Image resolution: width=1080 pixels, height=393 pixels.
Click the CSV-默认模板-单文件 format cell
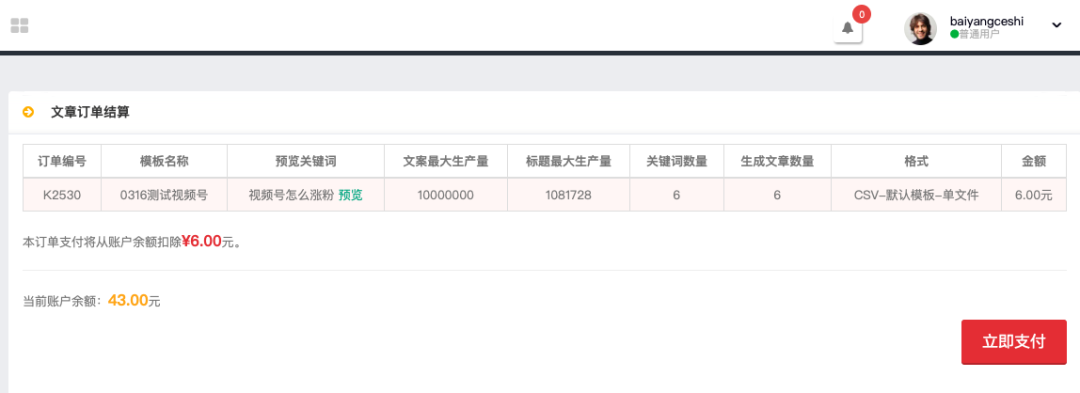point(916,195)
